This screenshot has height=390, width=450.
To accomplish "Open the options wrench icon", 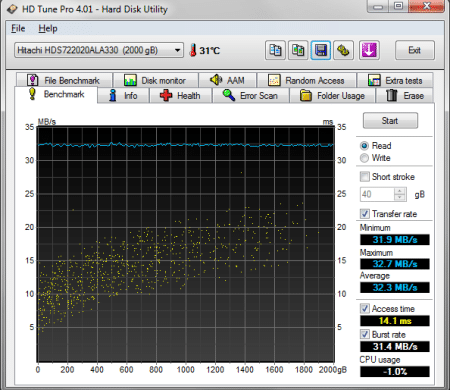I will (x=343, y=50).
